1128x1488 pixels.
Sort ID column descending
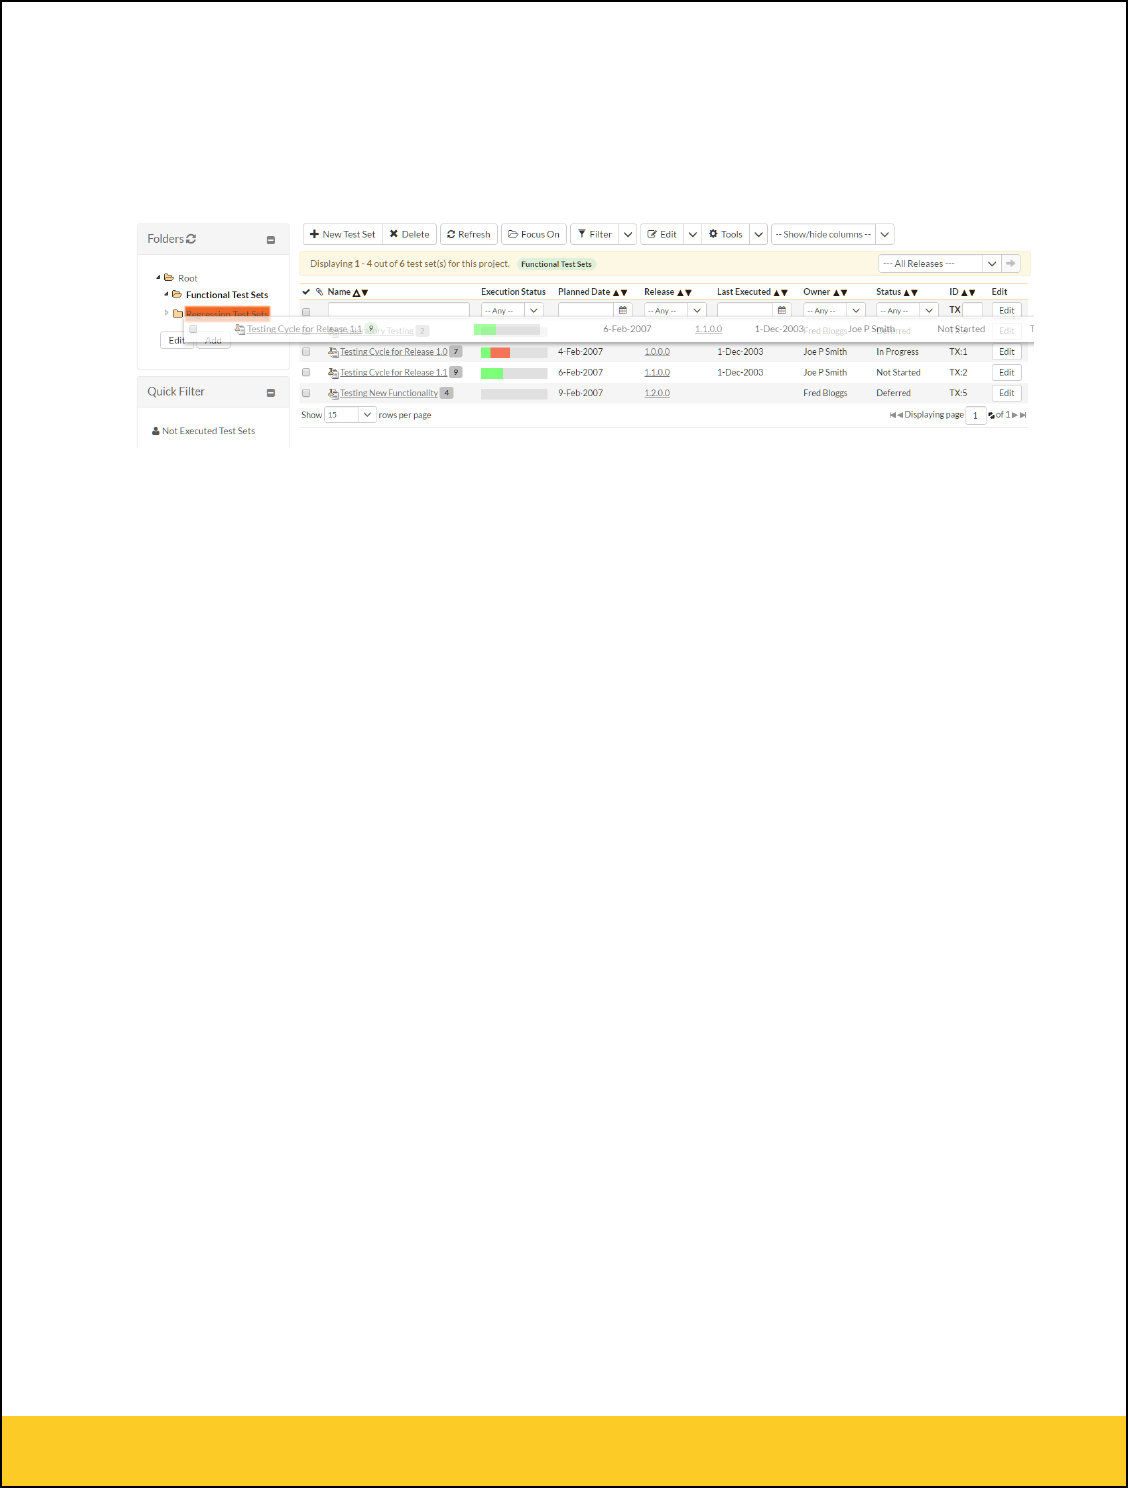972,292
